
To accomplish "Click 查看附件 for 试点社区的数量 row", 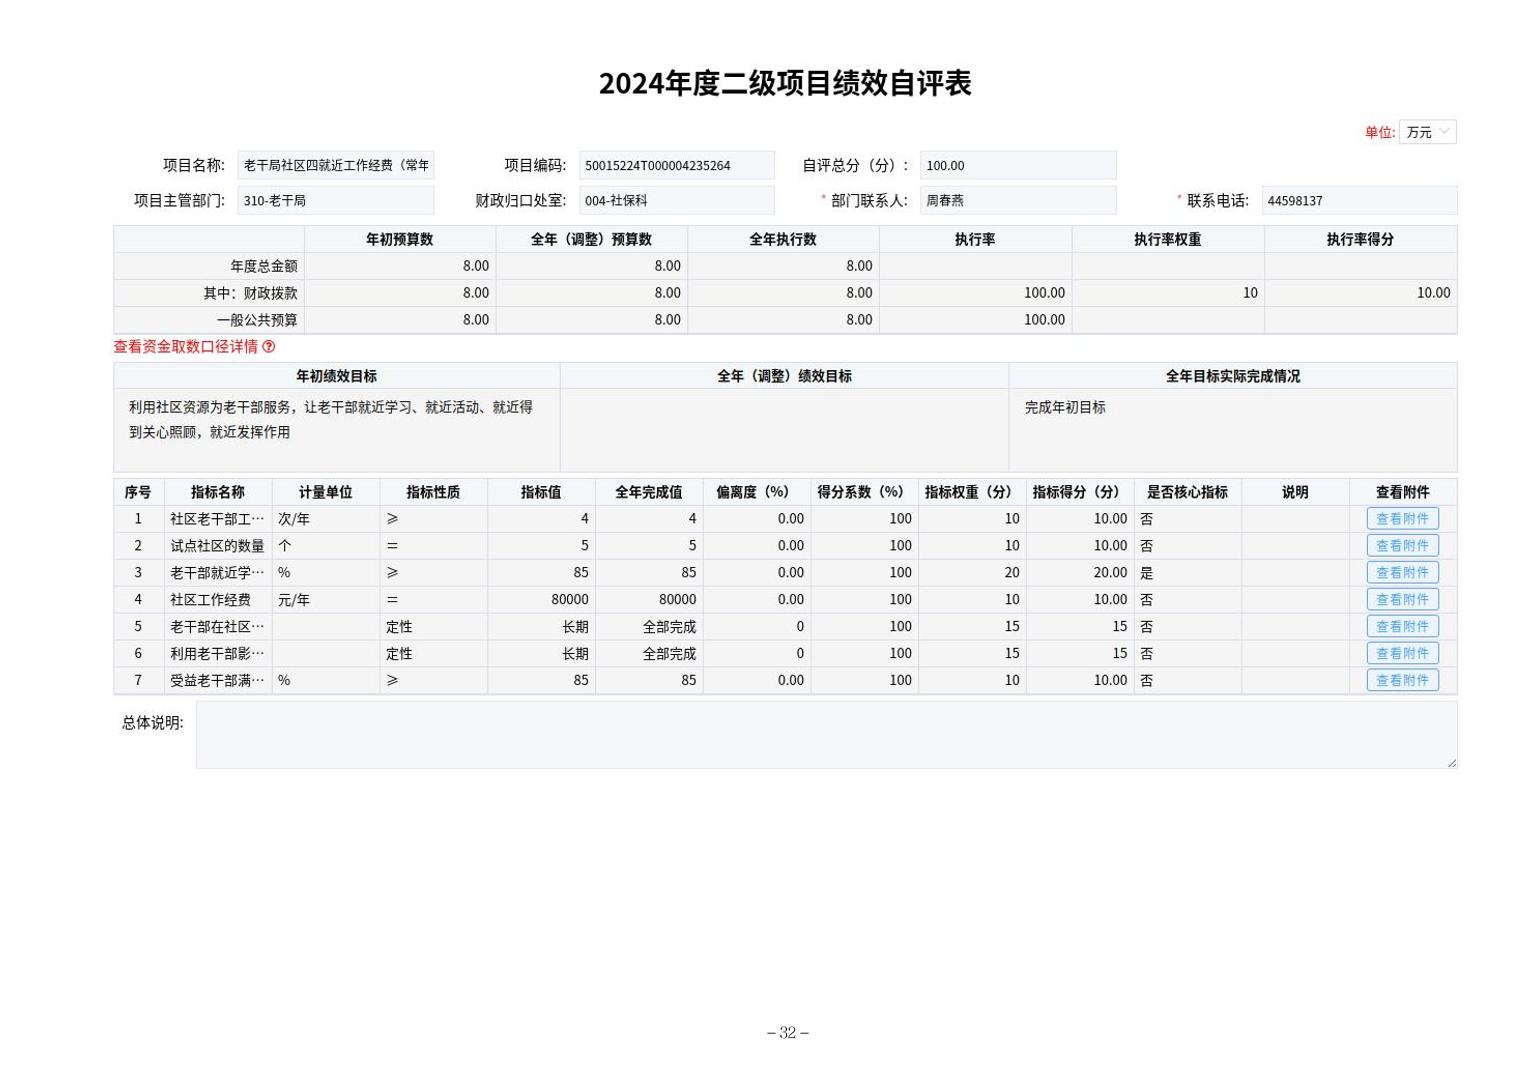I will (x=1402, y=545).
